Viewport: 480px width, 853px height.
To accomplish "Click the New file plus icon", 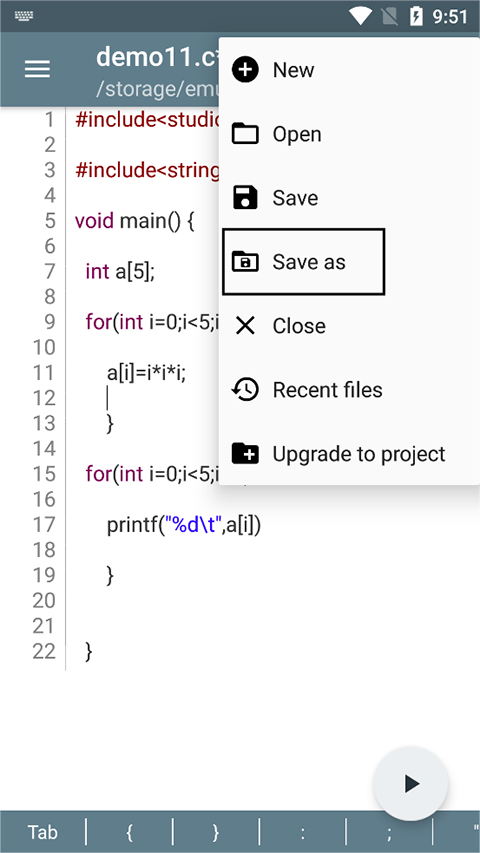I will click(x=245, y=70).
